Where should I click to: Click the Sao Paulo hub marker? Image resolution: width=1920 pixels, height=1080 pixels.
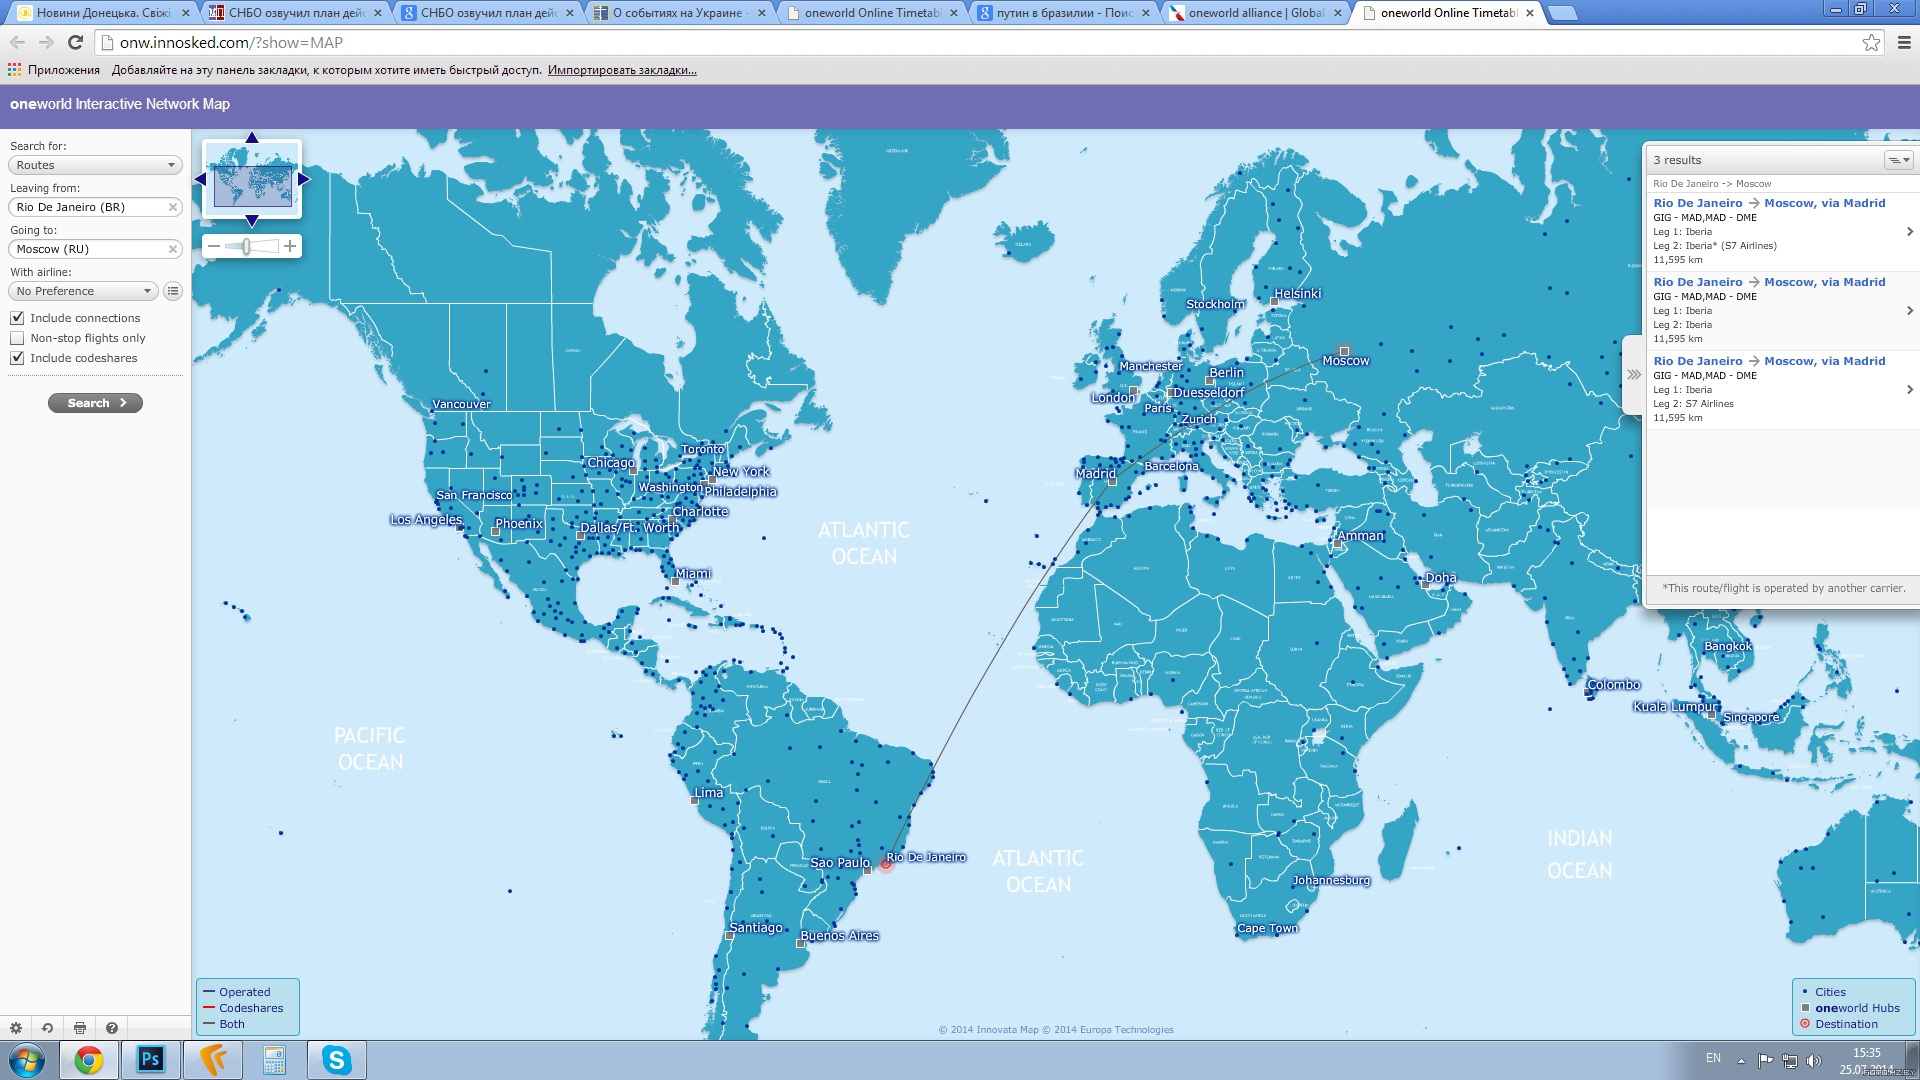868,870
